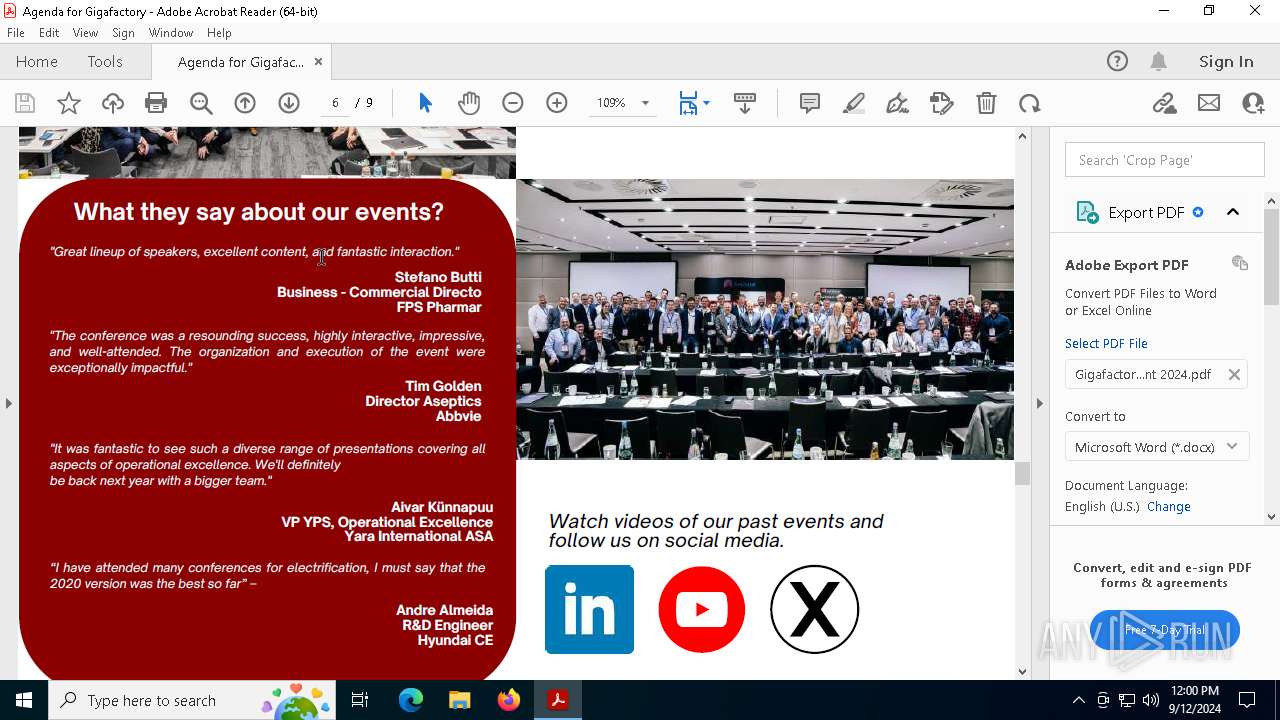Open the zoom level 109% dropdown
The image size is (1280, 720).
(645, 103)
